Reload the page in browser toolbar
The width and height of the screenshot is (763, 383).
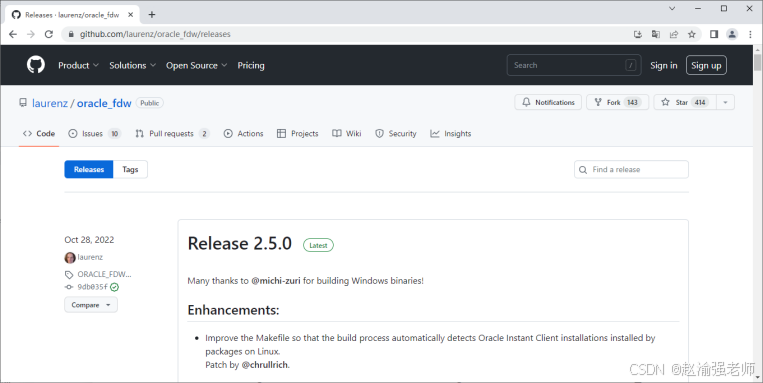pos(49,34)
